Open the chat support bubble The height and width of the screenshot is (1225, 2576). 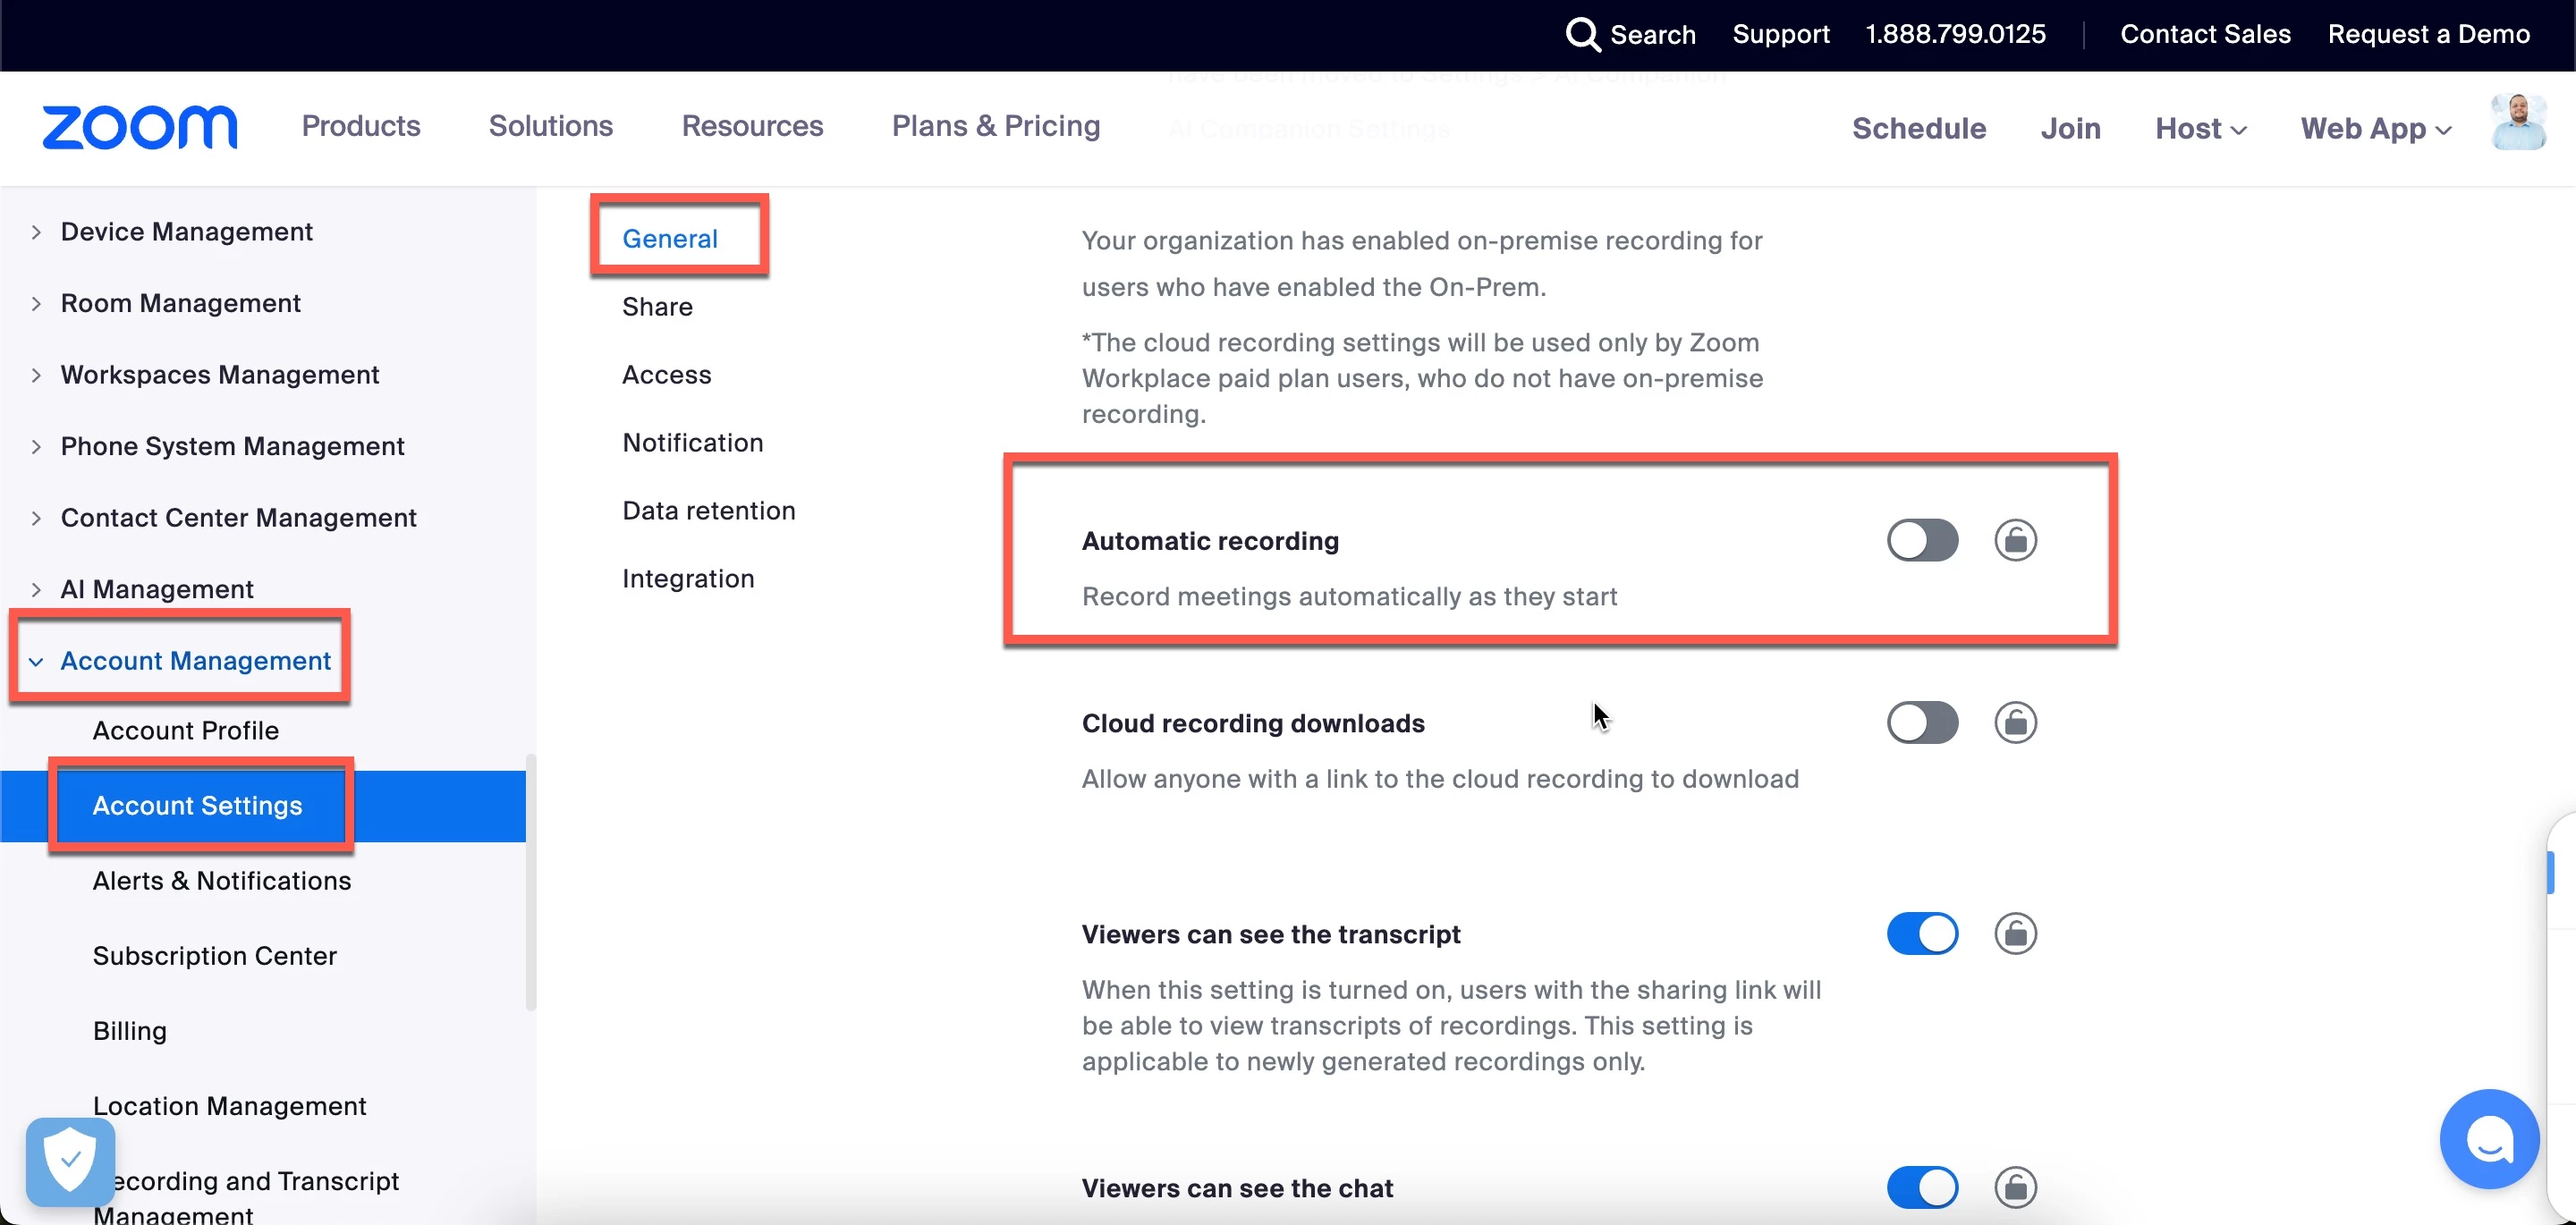click(2488, 1138)
